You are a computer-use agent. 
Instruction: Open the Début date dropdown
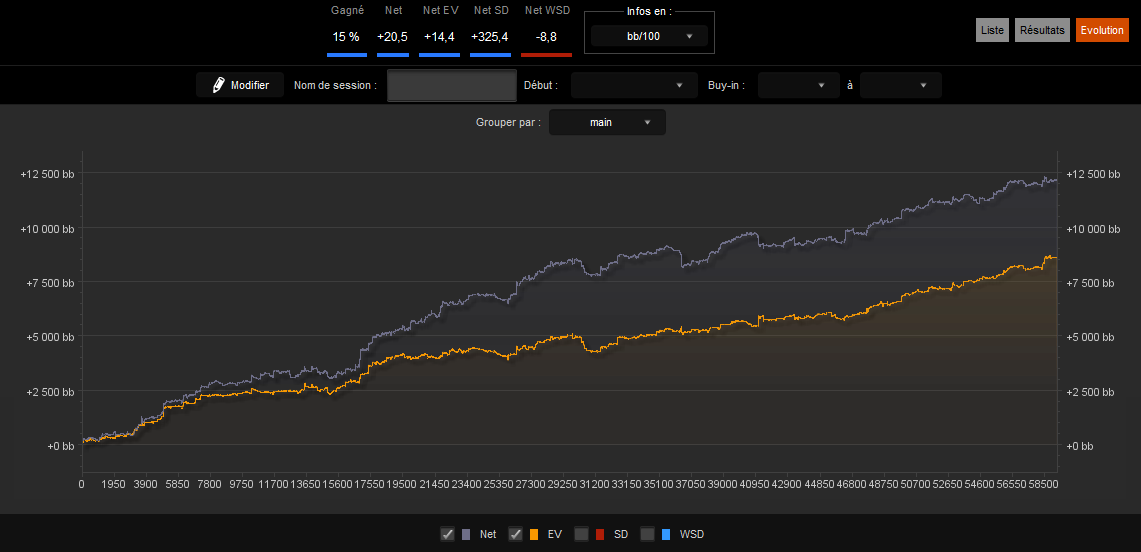pos(629,85)
